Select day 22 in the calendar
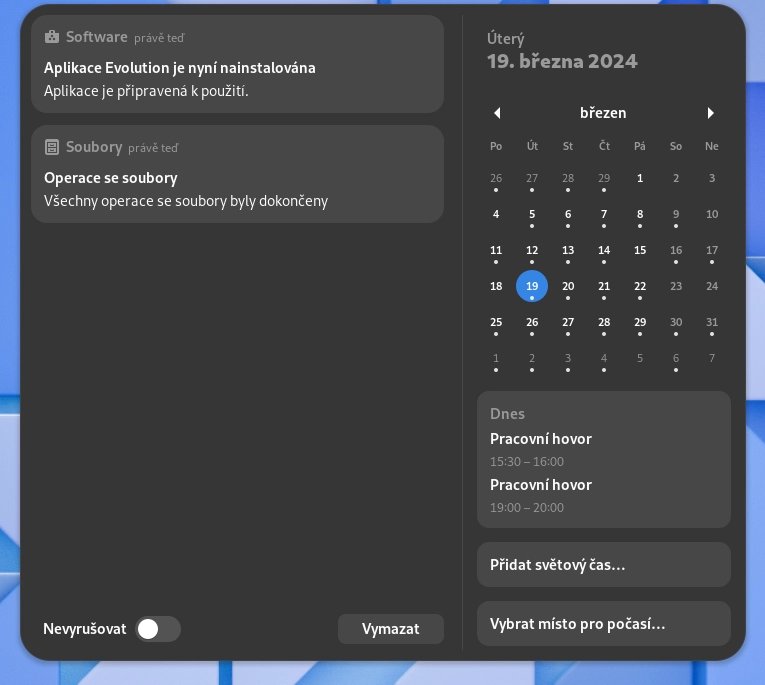765x685 pixels. pyautogui.click(x=640, y=286)
